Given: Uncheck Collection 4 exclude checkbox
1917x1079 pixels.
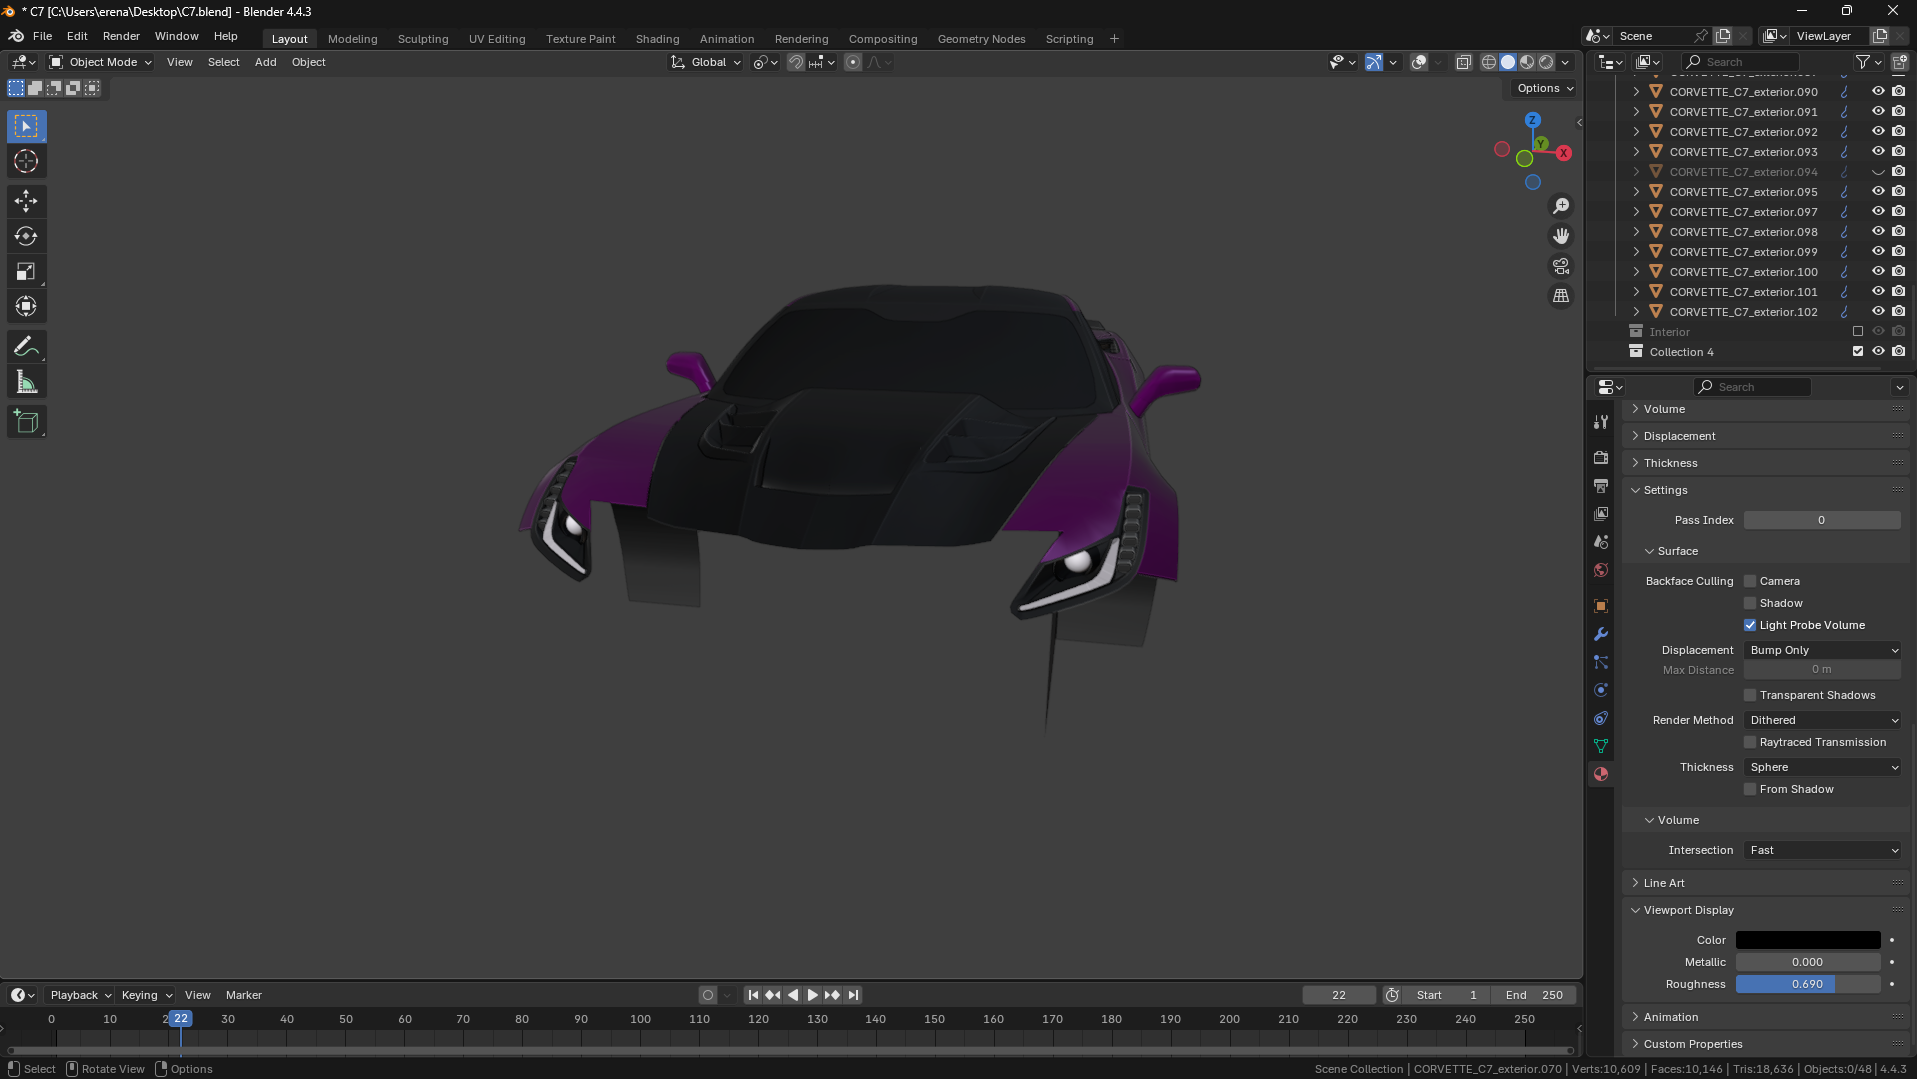Looking at the screenshot, I should click(1858, 351).
